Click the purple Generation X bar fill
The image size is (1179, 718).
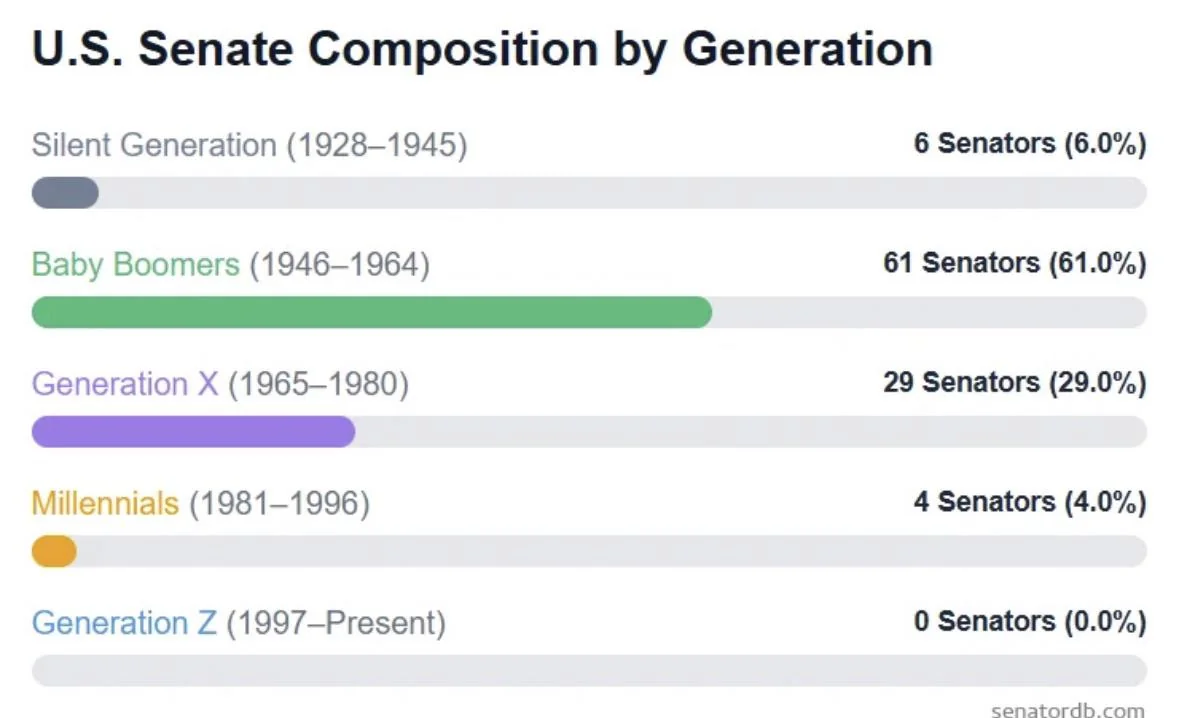tap(193, 431)
